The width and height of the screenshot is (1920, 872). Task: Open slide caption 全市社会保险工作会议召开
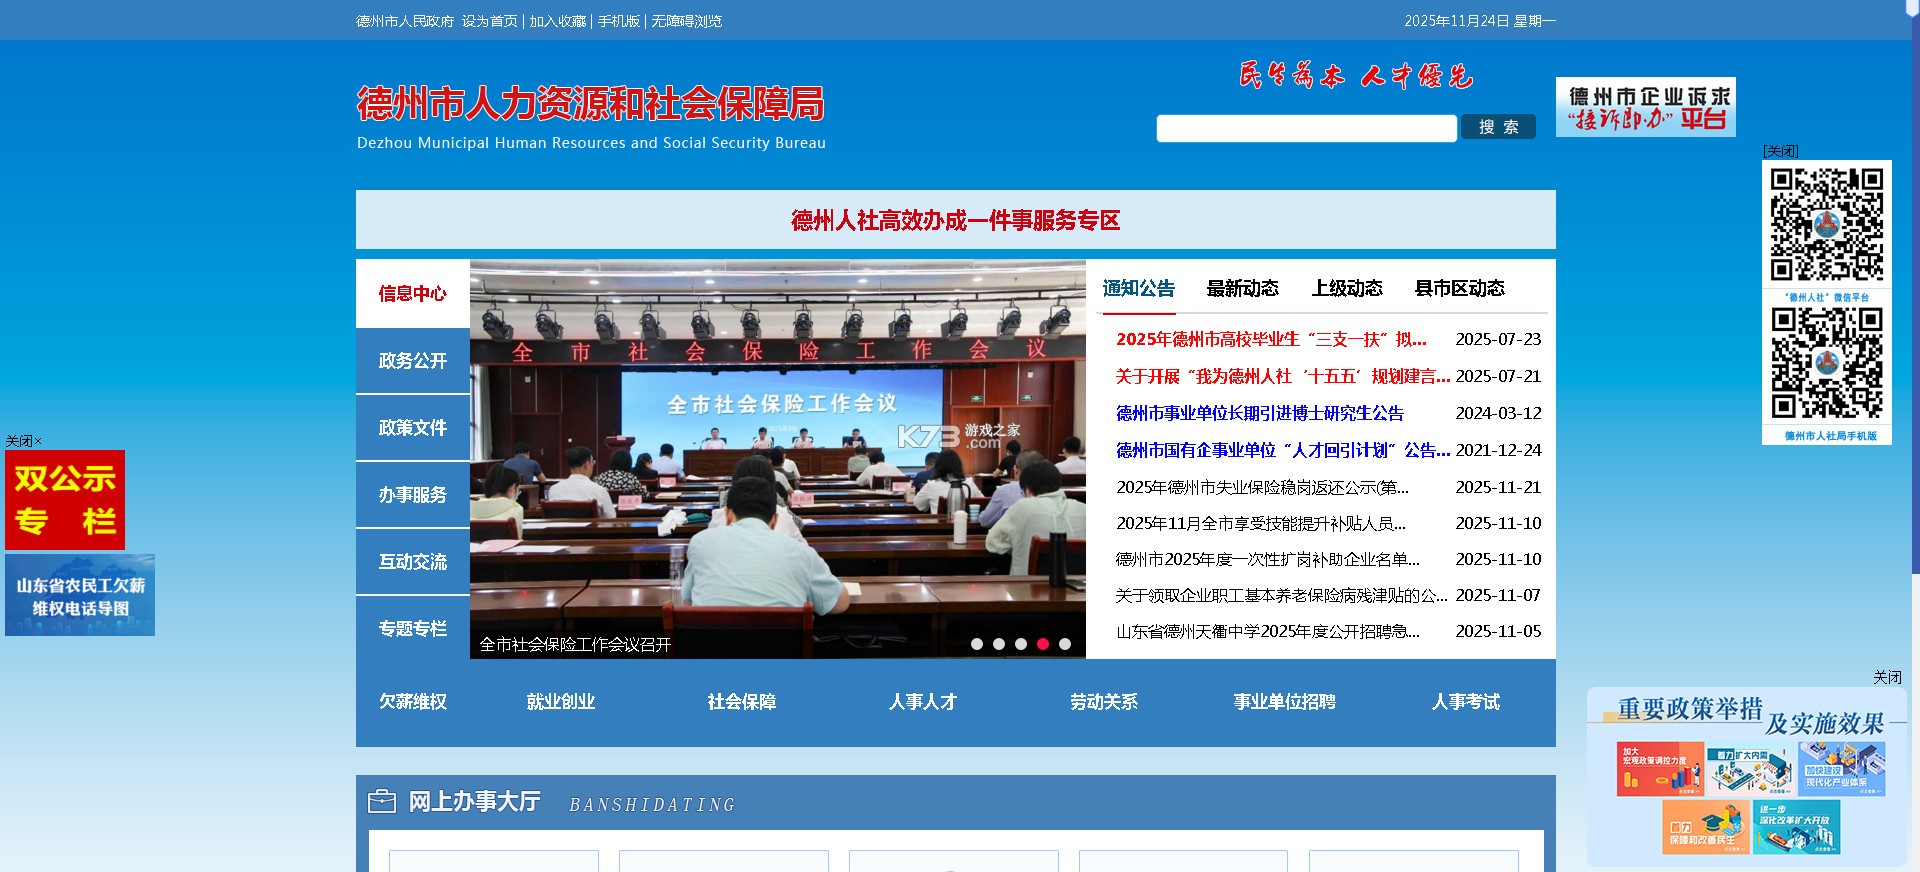pos(576,645)
